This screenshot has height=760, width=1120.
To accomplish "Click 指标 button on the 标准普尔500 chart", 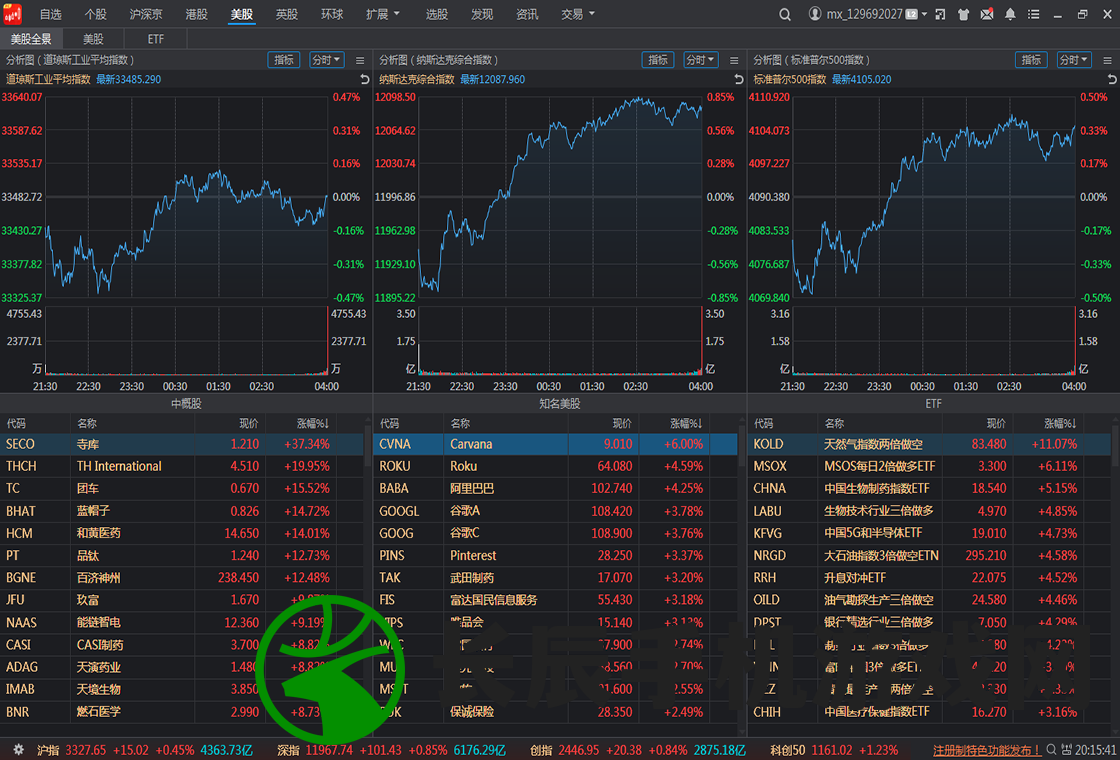I will tap(1031, 60).
